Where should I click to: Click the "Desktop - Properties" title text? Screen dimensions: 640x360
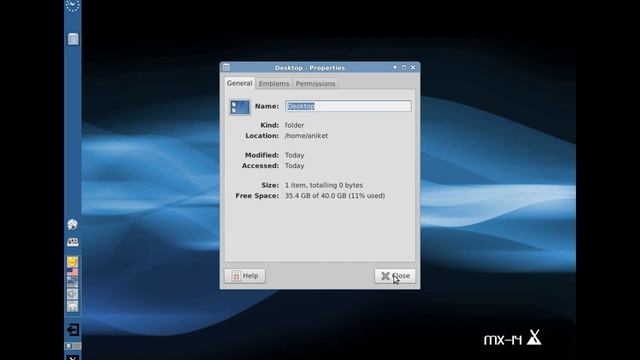click(310, 68)
